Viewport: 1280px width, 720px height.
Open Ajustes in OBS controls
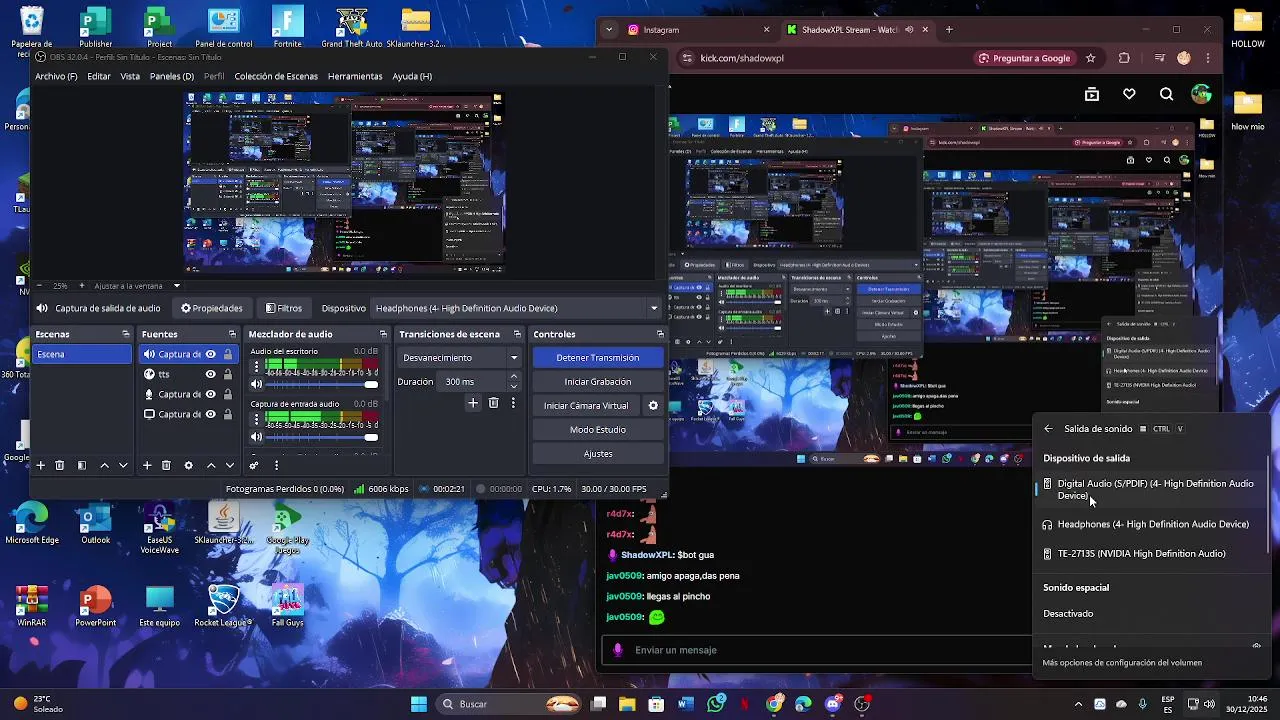(598, 453)
